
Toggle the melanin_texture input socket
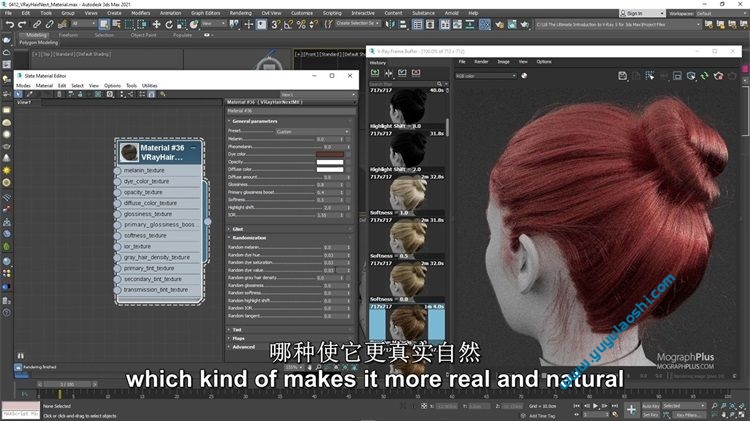(x=118, y=171)
